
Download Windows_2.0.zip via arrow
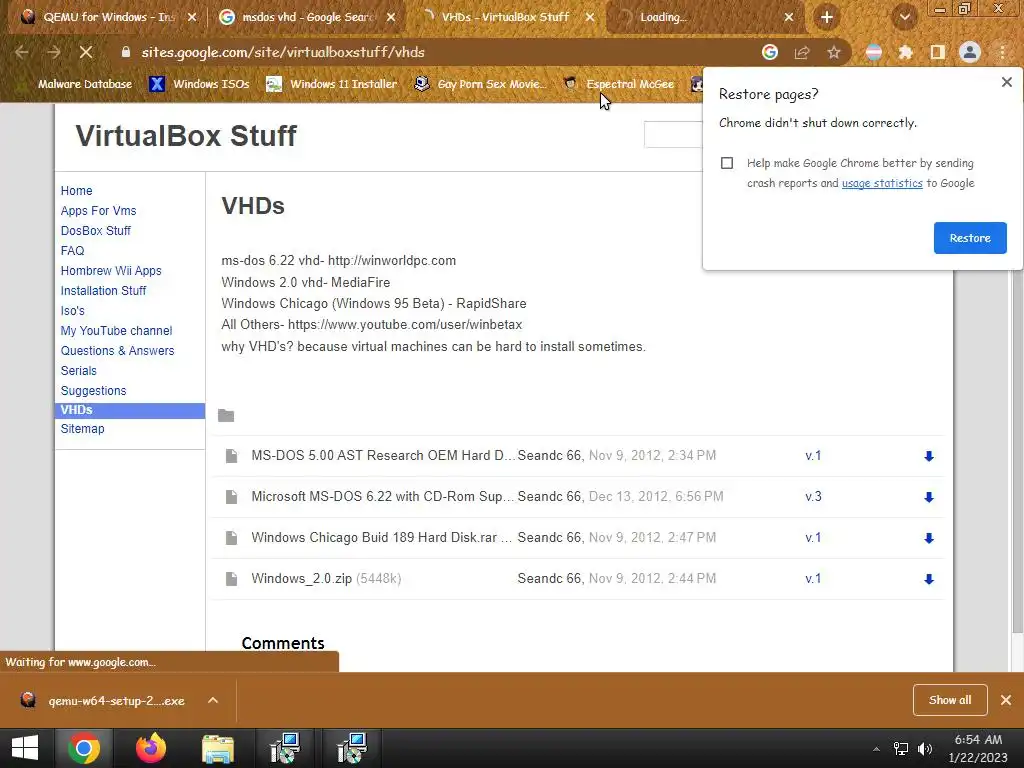pos(929,579)
